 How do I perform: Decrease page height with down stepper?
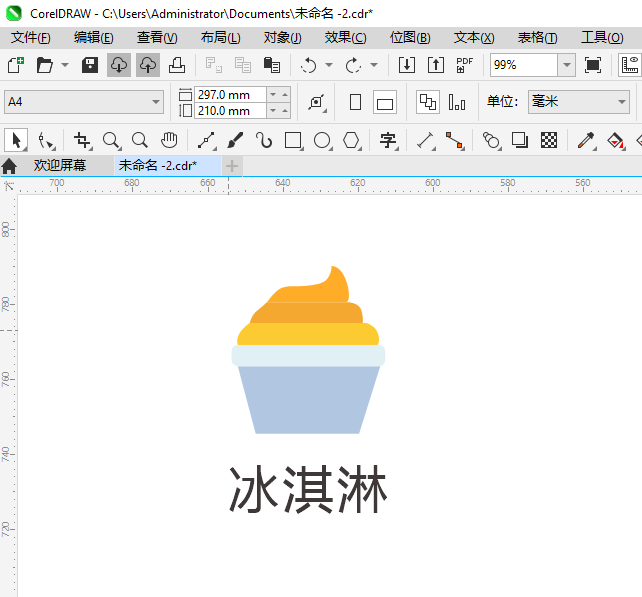tap(273, 111)
